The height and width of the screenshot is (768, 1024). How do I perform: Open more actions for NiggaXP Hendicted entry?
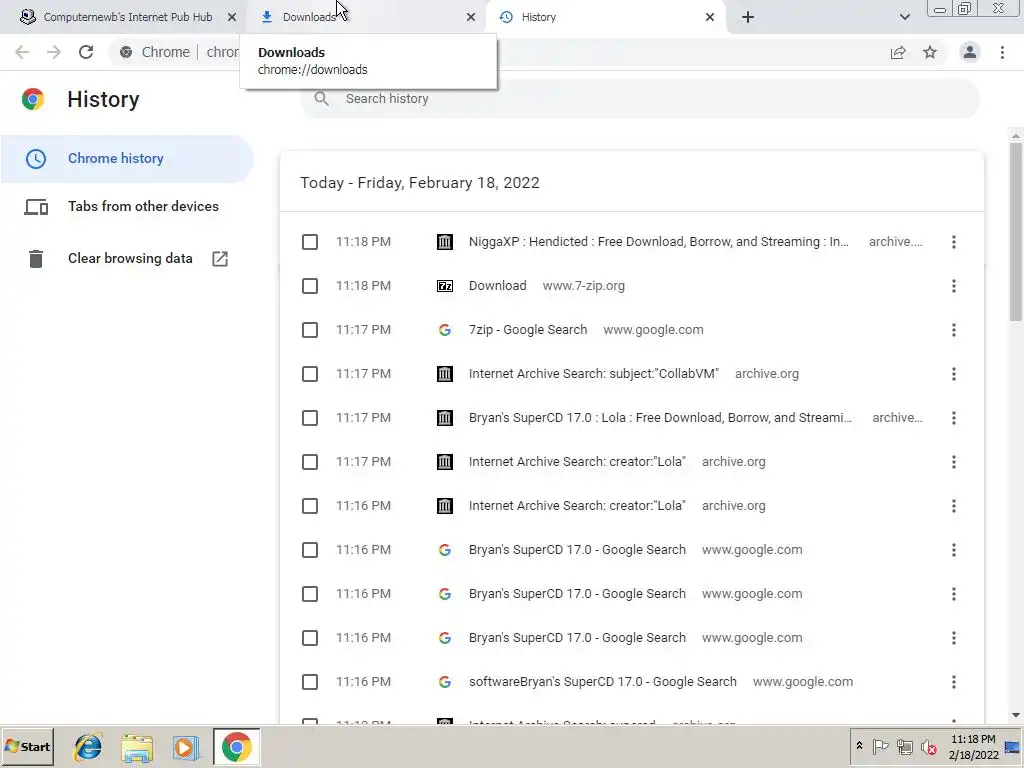tap(953, 242)
